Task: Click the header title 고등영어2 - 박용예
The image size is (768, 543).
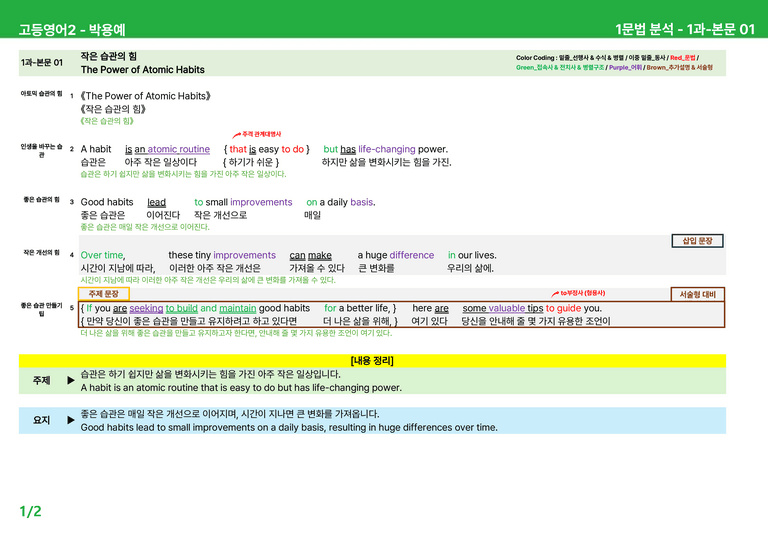Action: click(x=72, y=30)
